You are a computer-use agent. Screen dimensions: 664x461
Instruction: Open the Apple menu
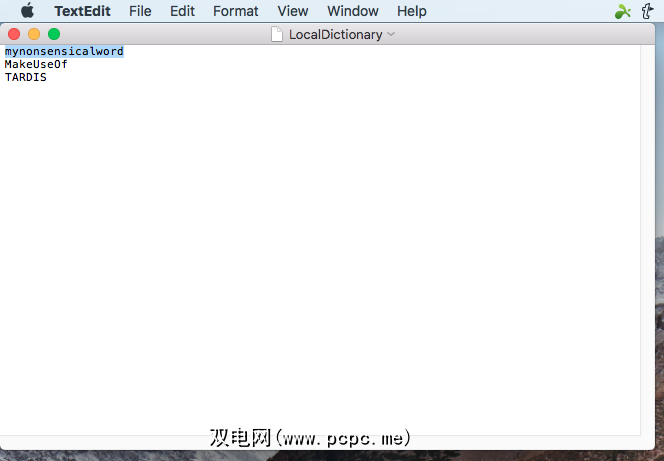28,11
